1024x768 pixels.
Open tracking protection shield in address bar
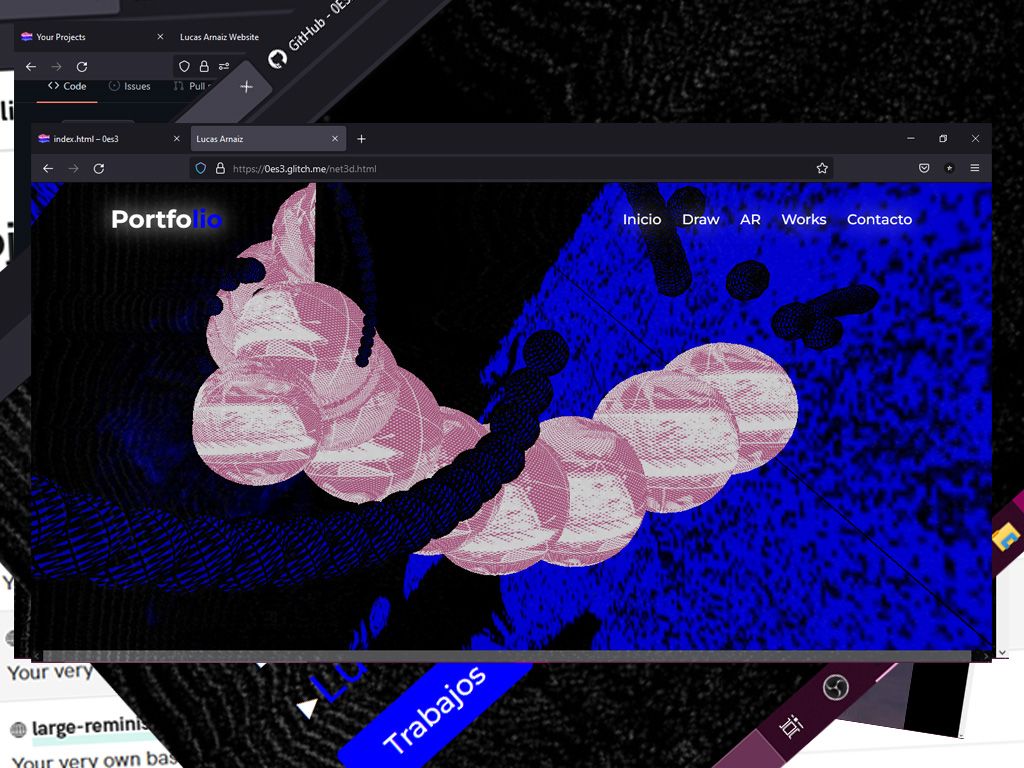tap(200, 168)
